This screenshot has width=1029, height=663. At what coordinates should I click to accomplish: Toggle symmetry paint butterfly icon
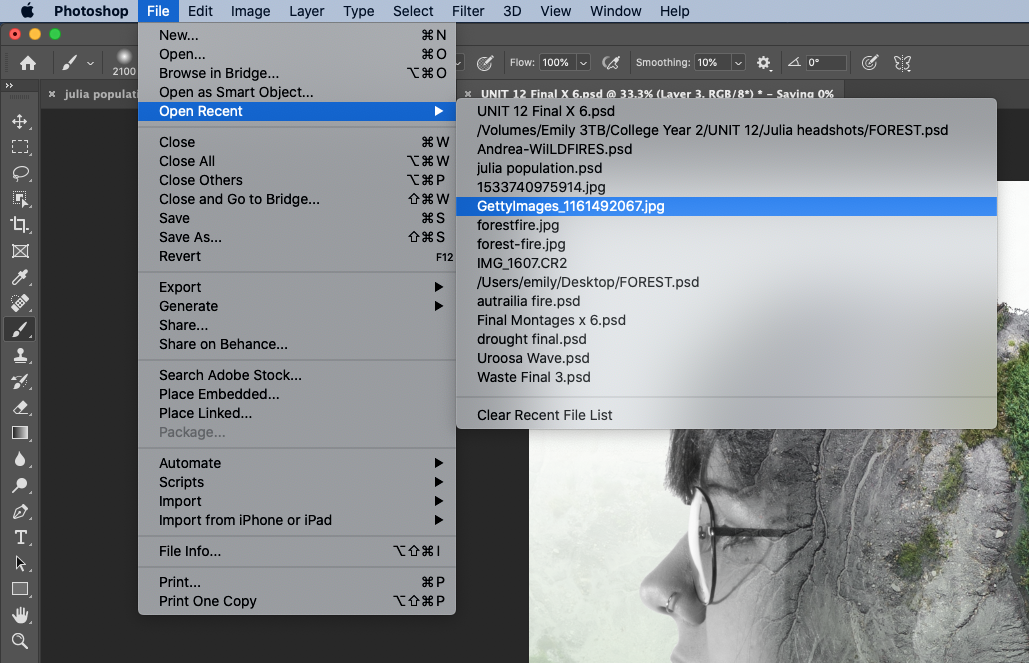(902, 63)
